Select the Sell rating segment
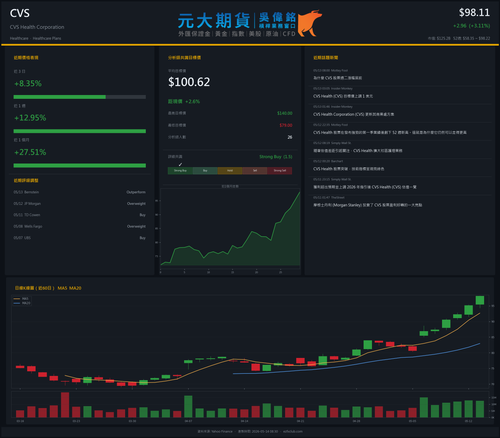The width and height of the screenshot is (500, 438). click(x=255, y=171)
